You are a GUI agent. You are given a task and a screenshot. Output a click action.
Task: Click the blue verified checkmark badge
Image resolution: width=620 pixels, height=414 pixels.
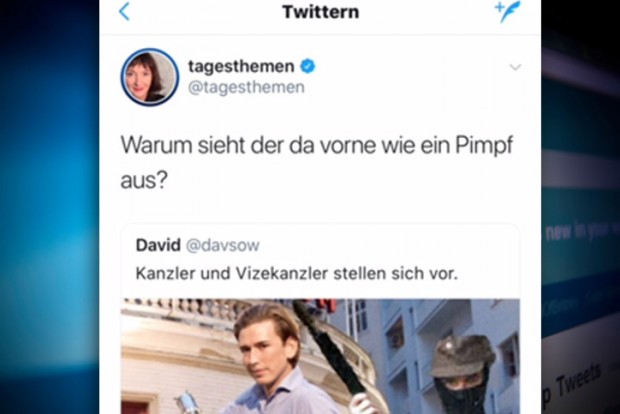click(308, 66)
